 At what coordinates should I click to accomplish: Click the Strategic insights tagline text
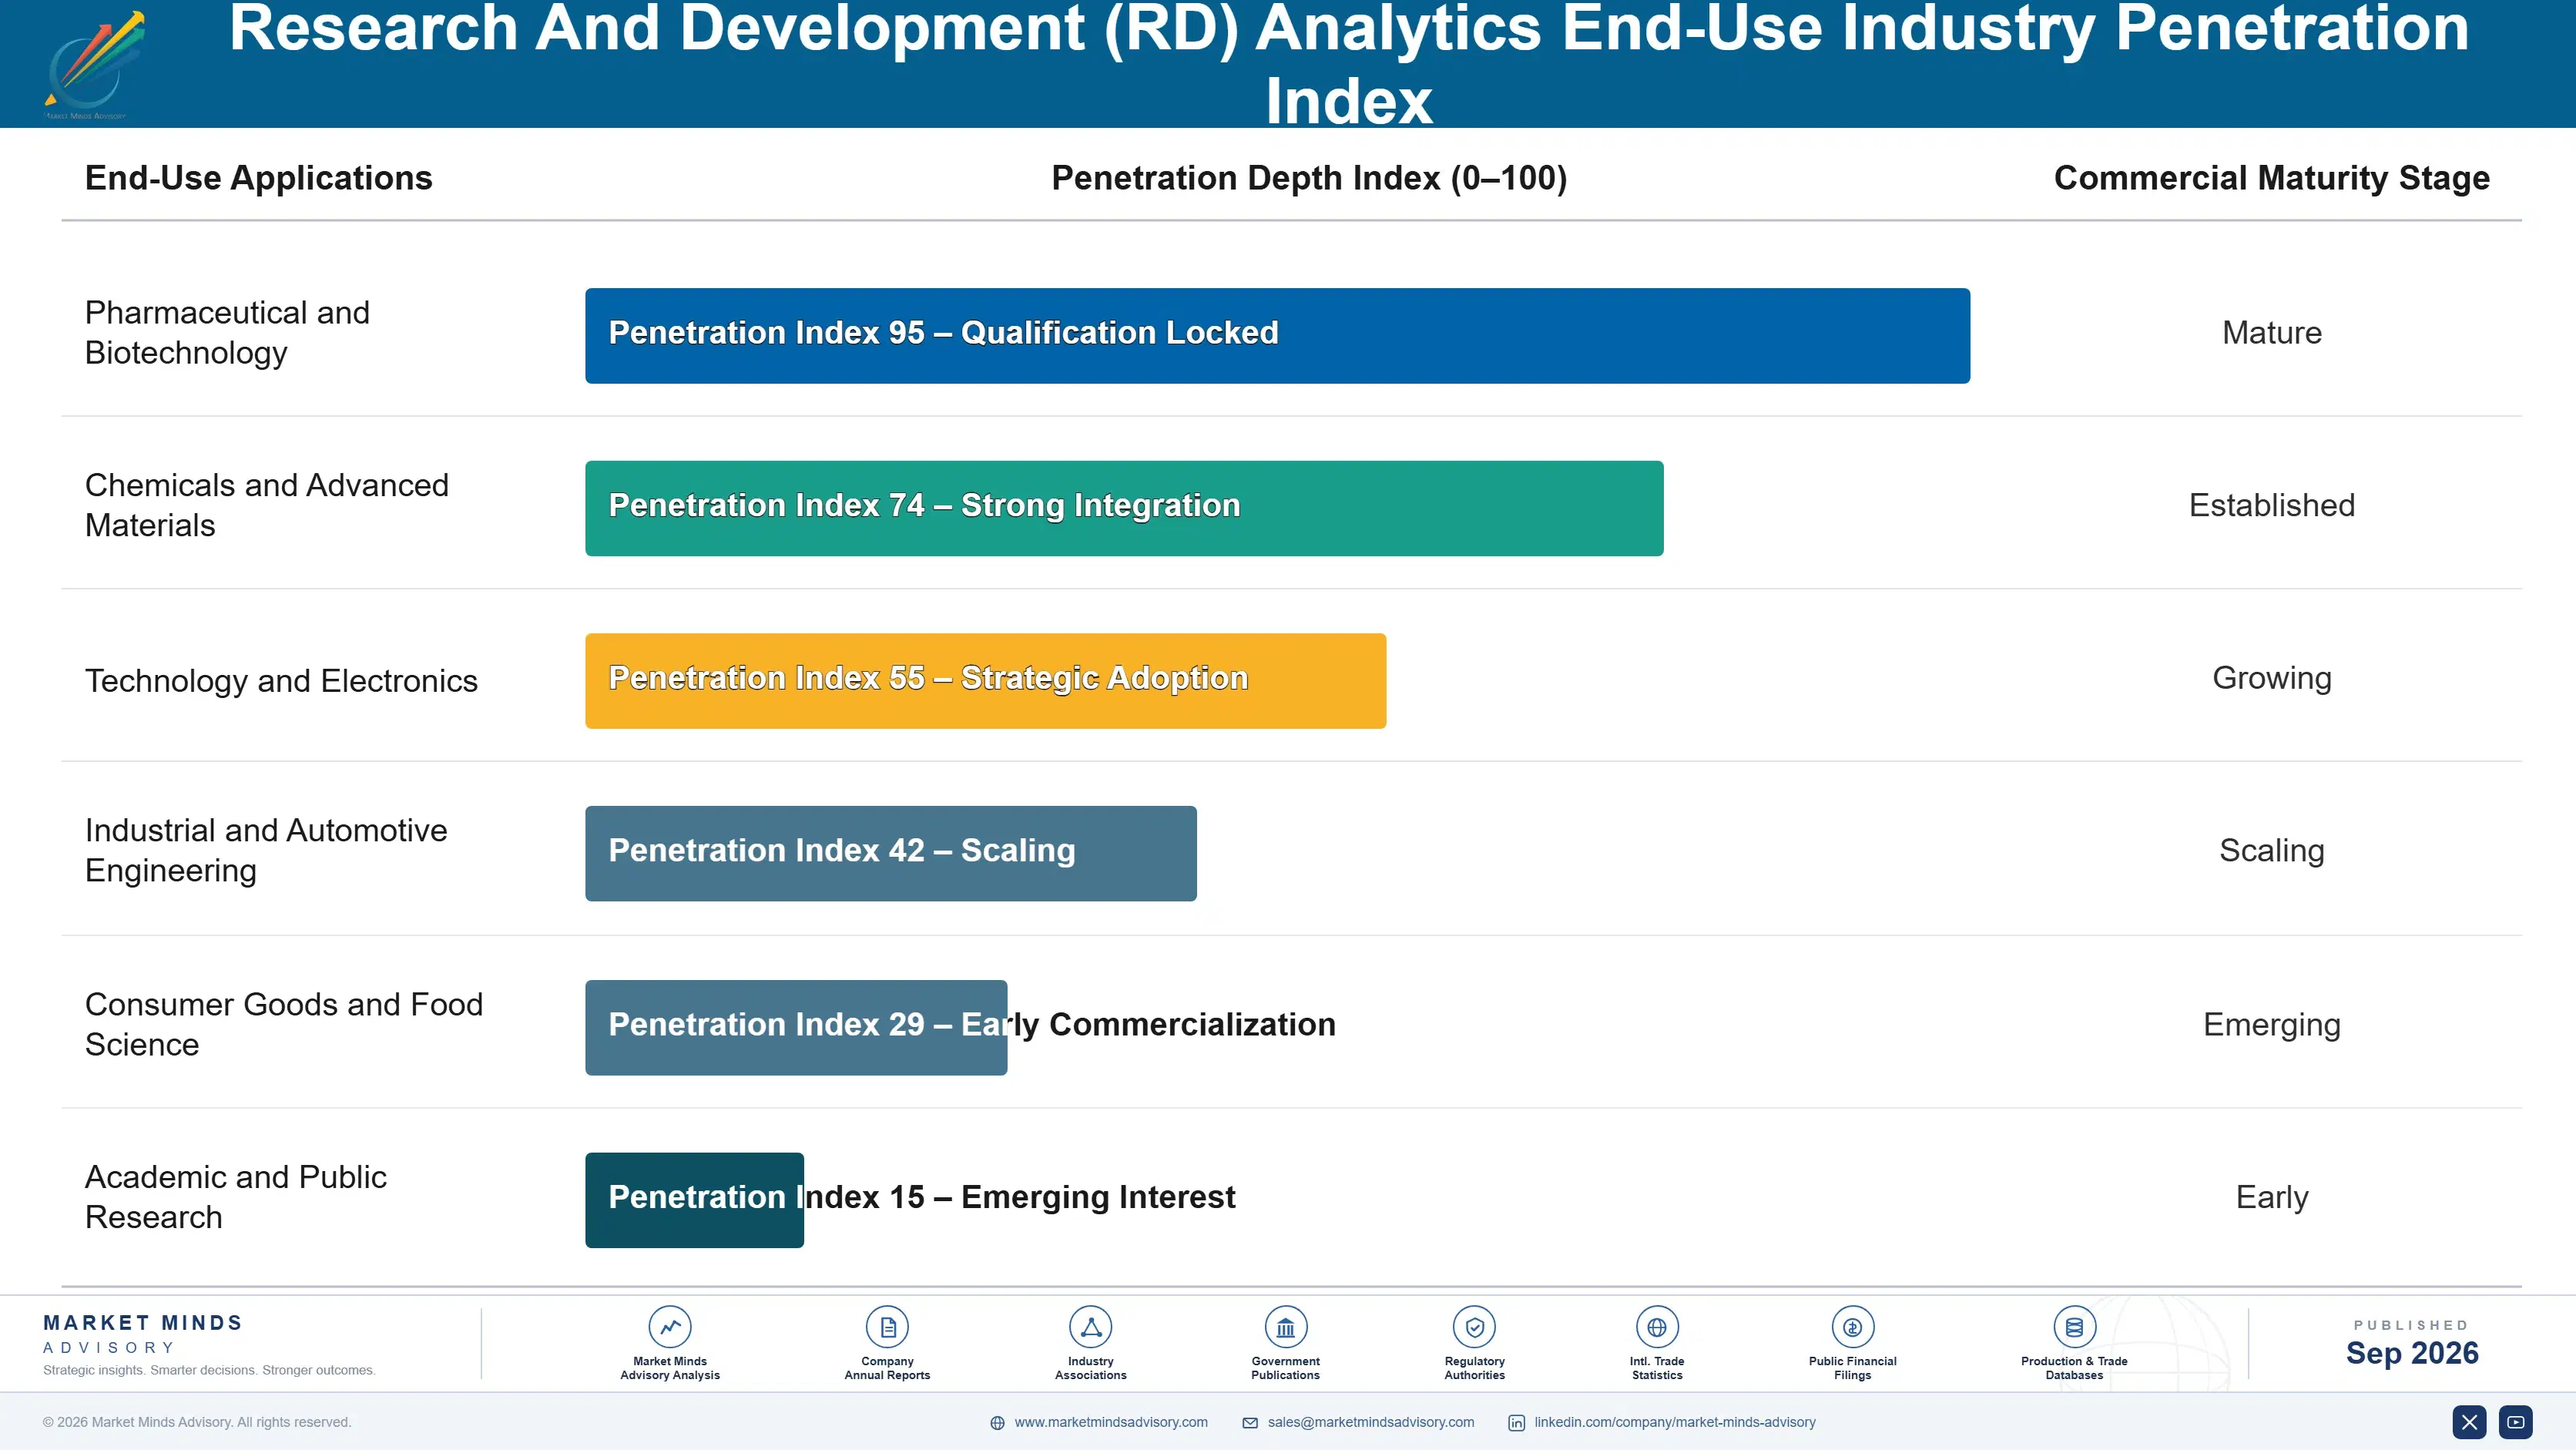[x=209, y=1370]
